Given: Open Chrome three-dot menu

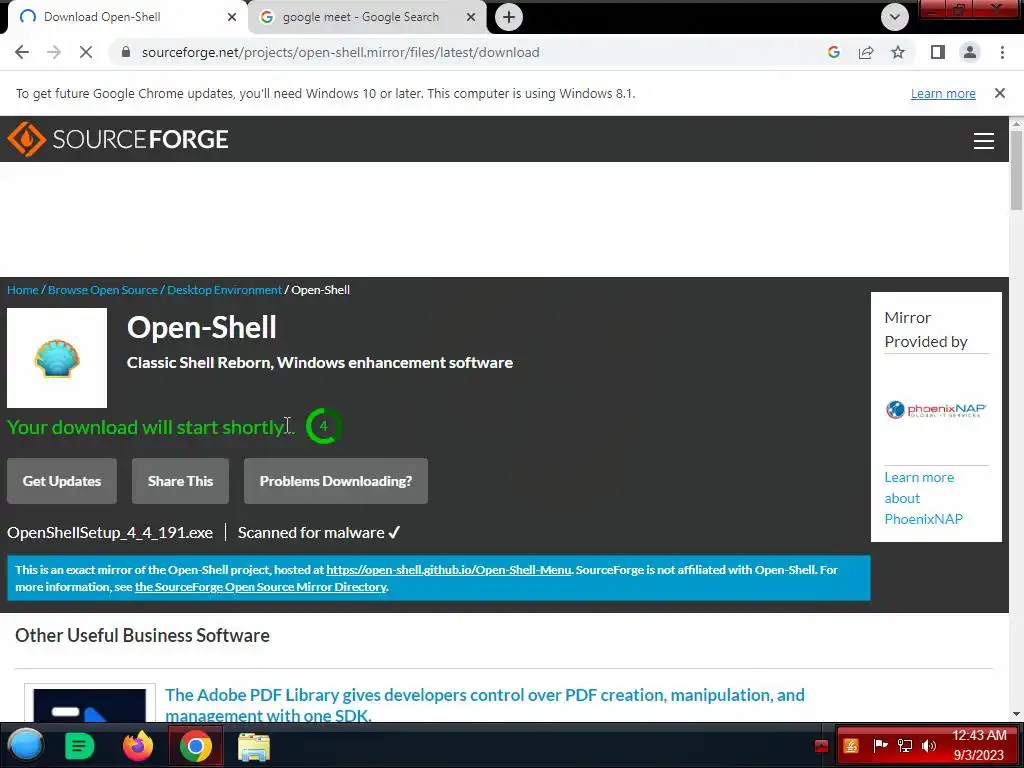Looking at the screenshot, I should coord(1002,52).
